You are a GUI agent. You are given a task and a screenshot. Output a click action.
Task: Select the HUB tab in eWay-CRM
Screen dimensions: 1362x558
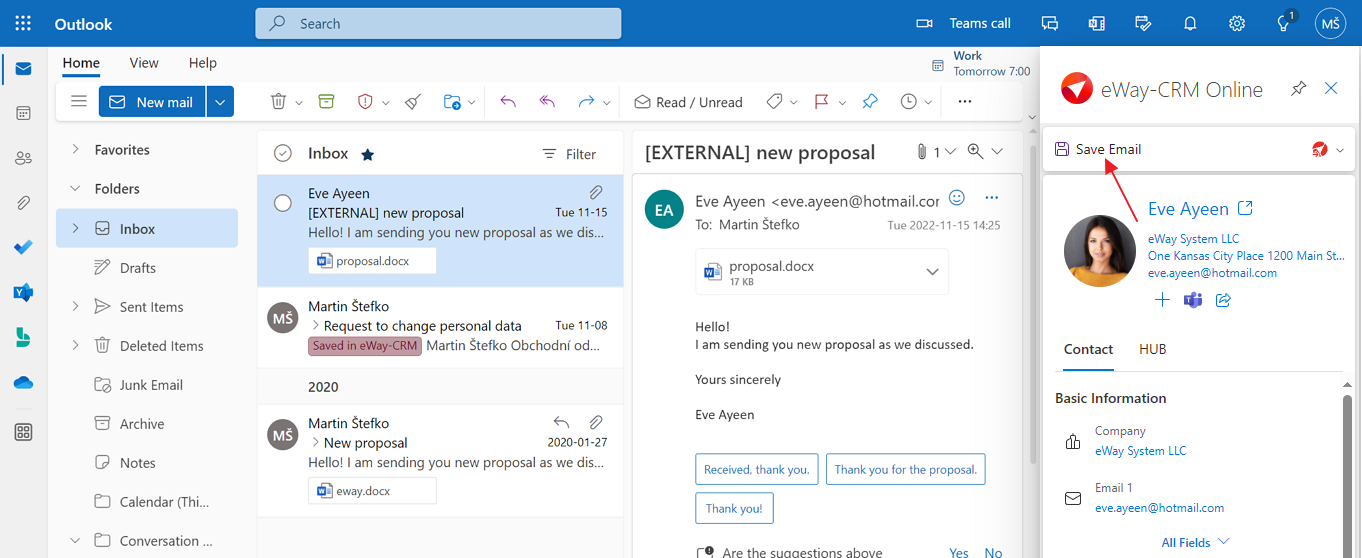(1152, 349)
